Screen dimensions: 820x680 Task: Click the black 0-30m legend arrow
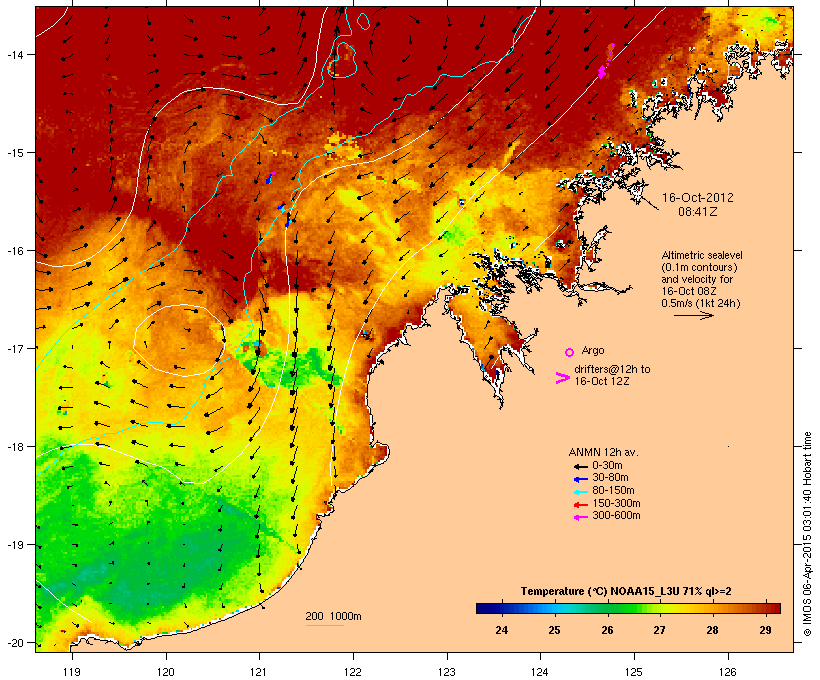coord(580,466)
